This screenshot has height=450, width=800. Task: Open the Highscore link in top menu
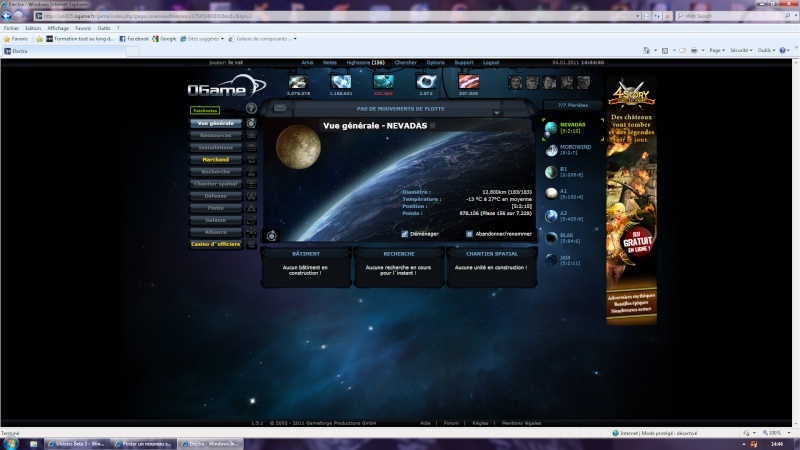[365, 63]
